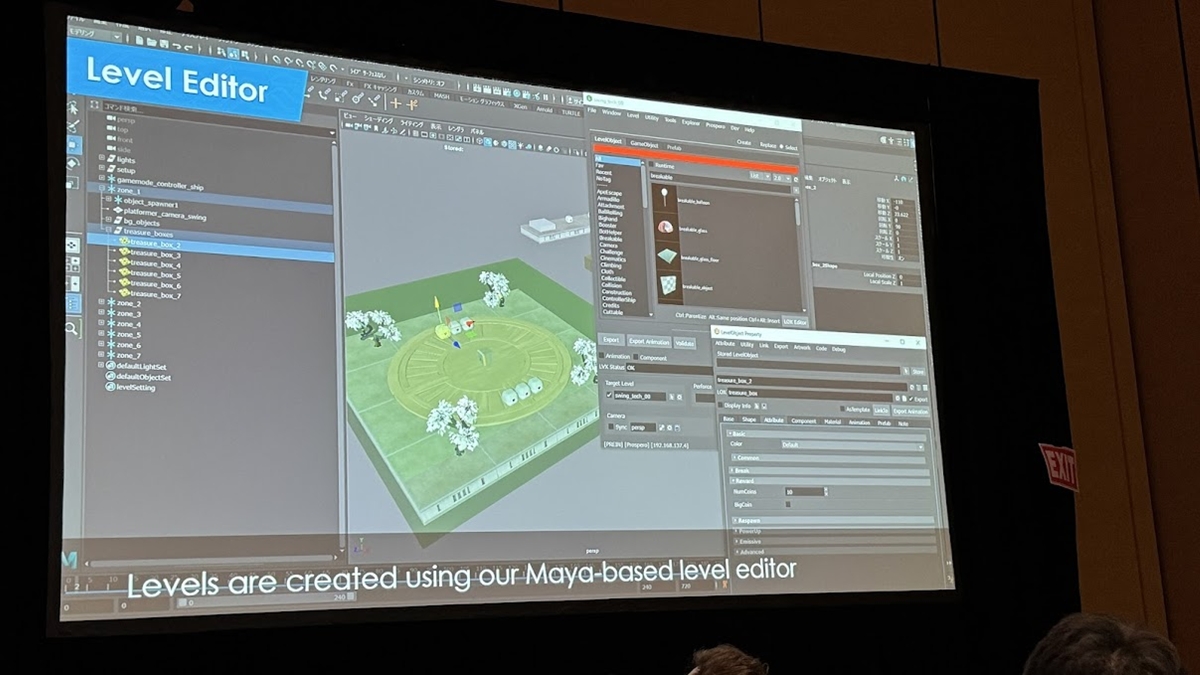The height and width of the screenshot is (675, 1200).
Task: Click the breakable_glass thumbnail
Action: coord(665,227)
